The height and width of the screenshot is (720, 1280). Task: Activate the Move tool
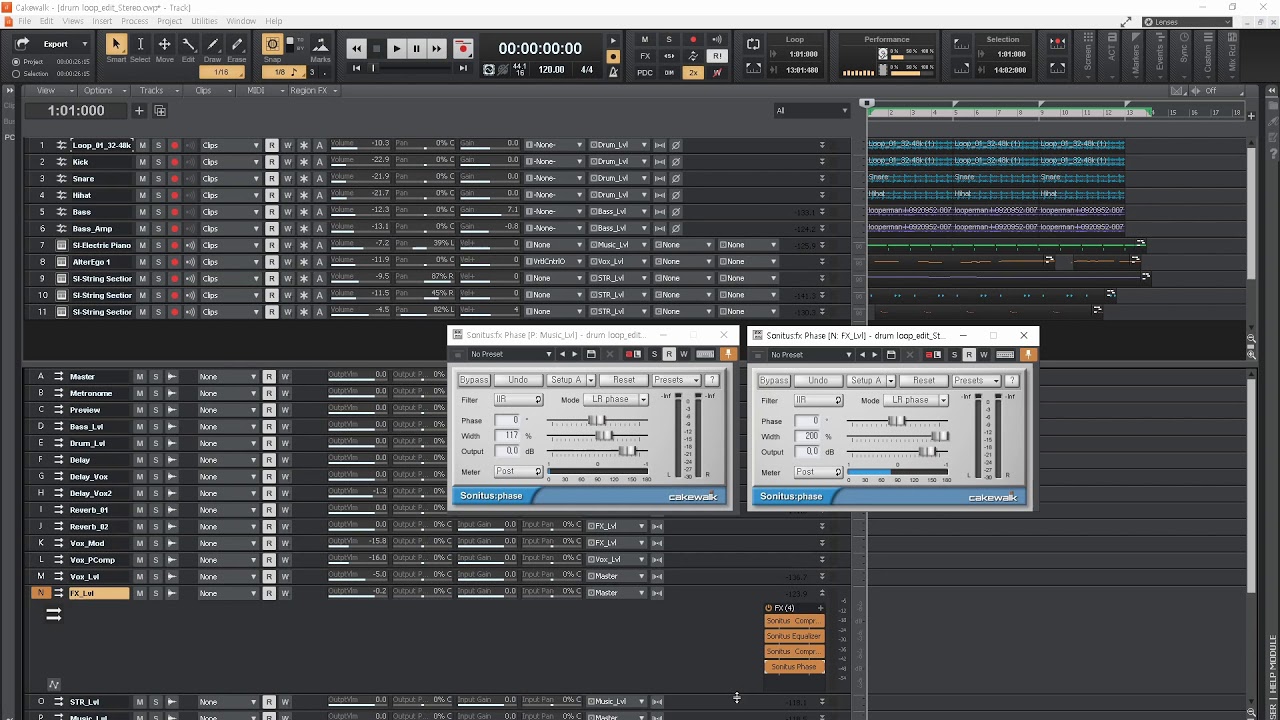(164, 44)
